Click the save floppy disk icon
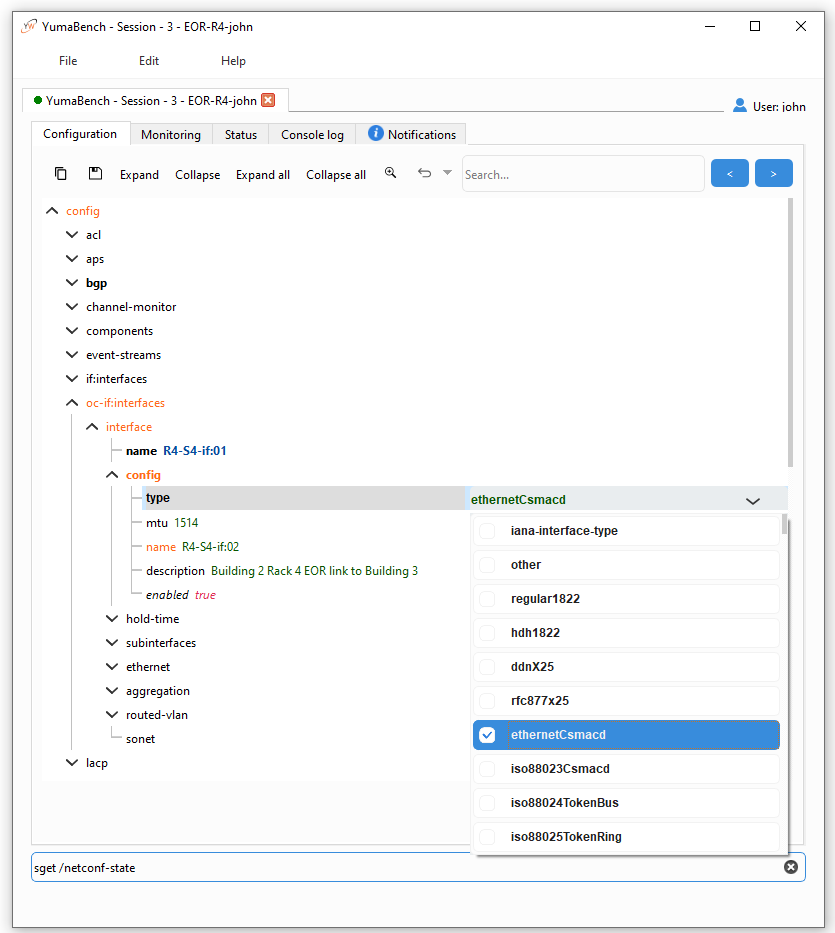Screen dimensions: 835x933 tap(95, 173)
